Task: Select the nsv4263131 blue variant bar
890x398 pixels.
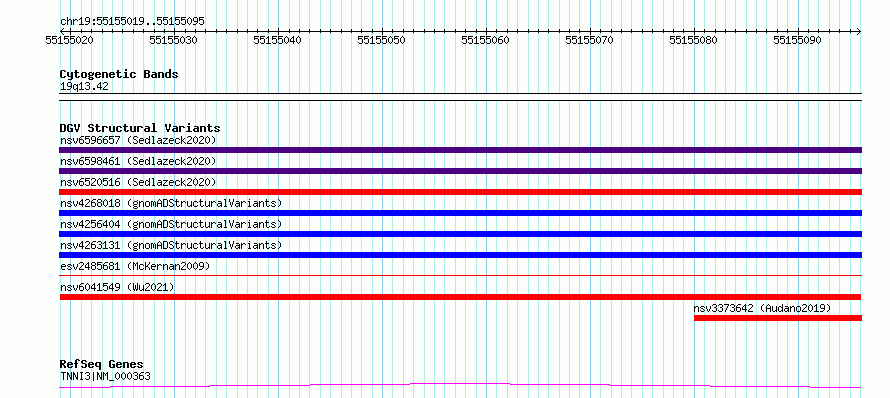Action: click(460, 255)
